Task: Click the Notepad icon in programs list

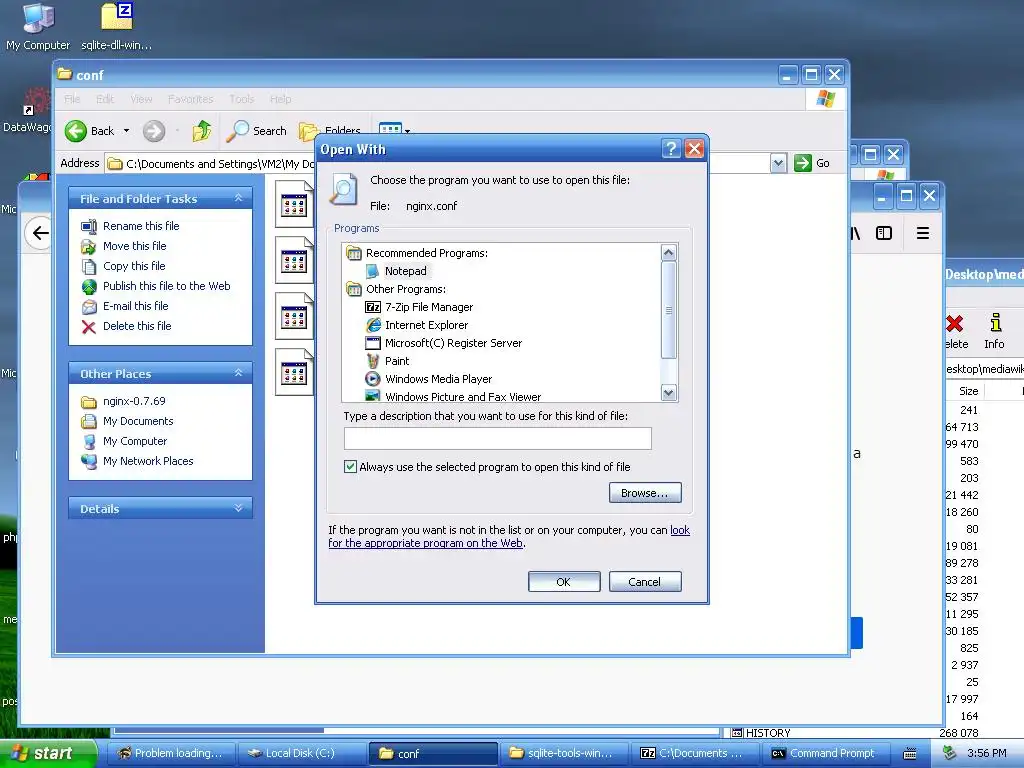Action: pyautogui.click(x=372, y=271)
